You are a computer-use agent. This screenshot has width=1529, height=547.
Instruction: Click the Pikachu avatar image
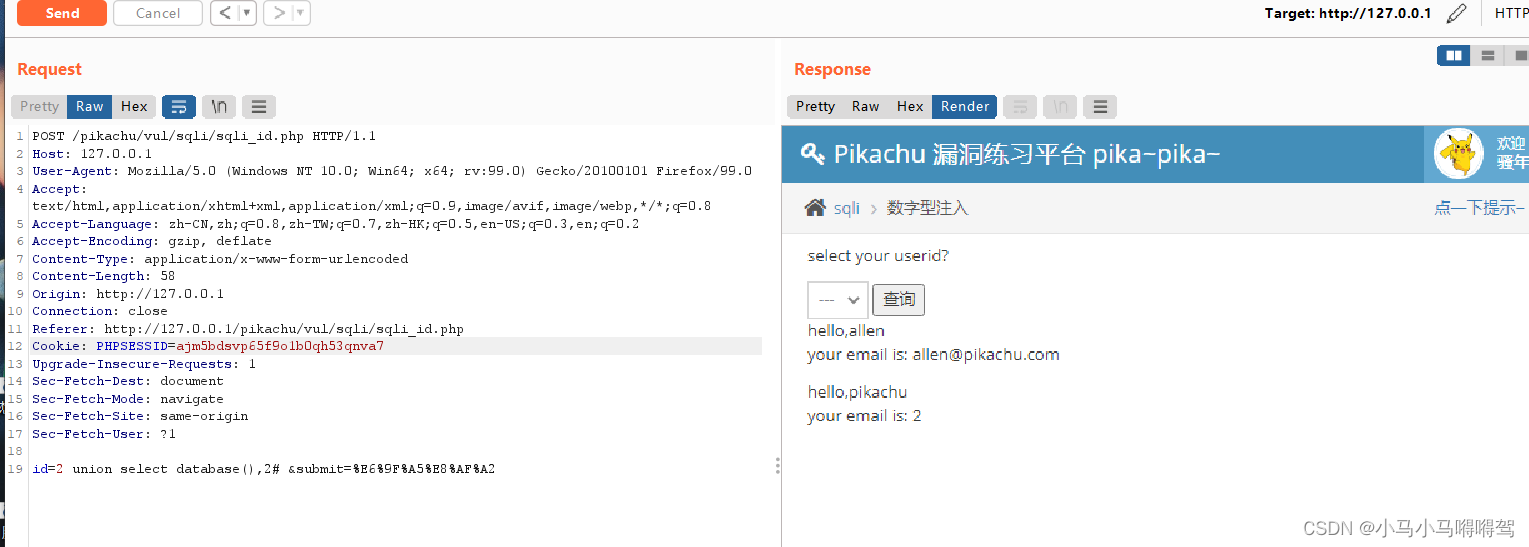pos(1458,155)
